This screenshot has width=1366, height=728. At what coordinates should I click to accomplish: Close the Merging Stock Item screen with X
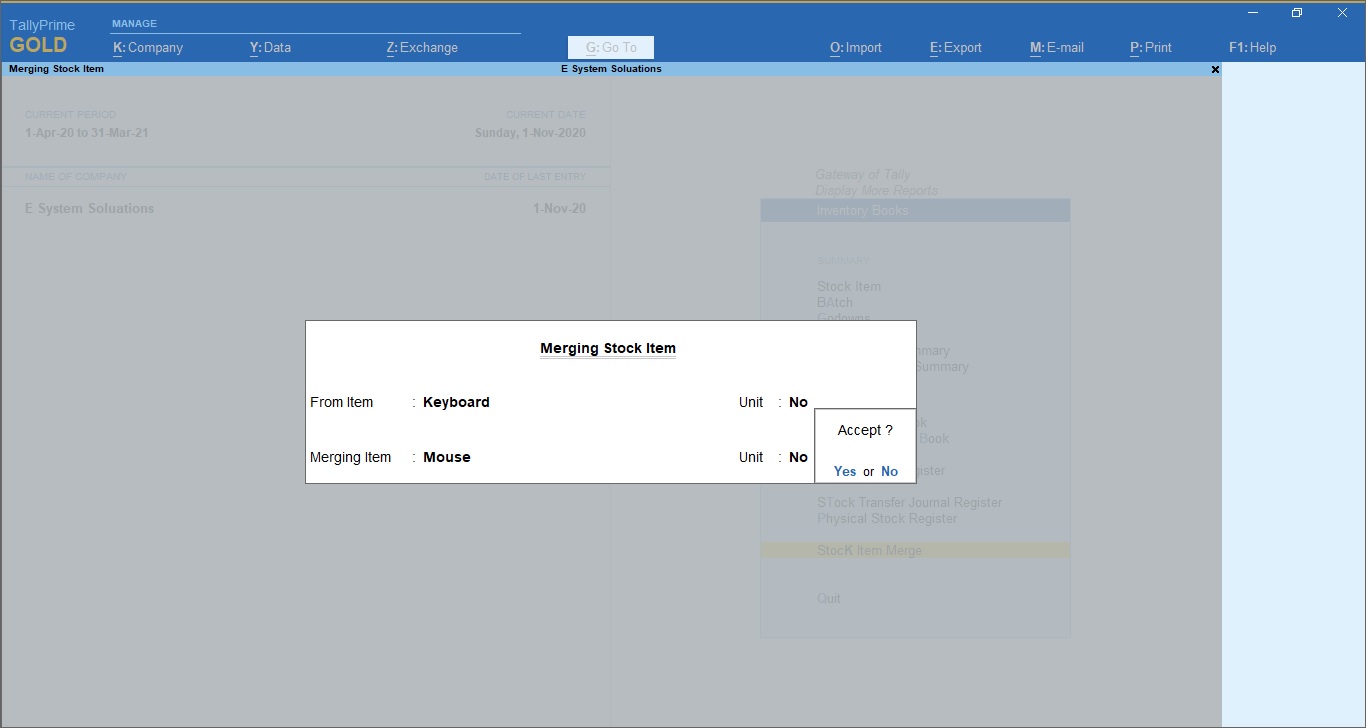[1215, 70]
